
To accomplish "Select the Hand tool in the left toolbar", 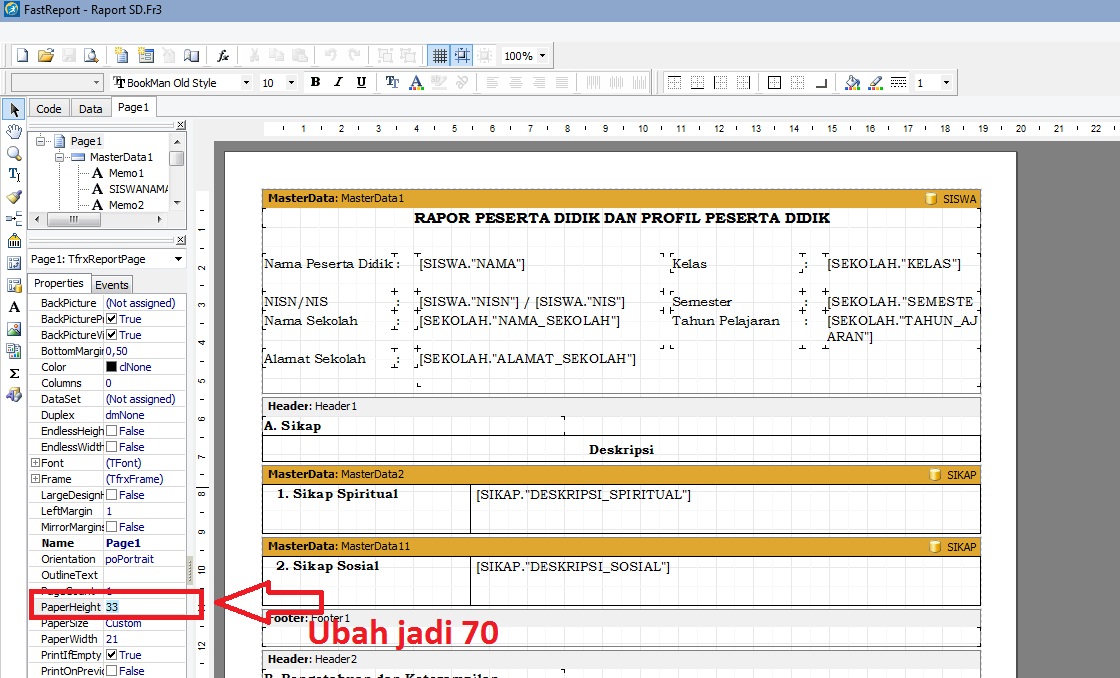I will point(14,131).
